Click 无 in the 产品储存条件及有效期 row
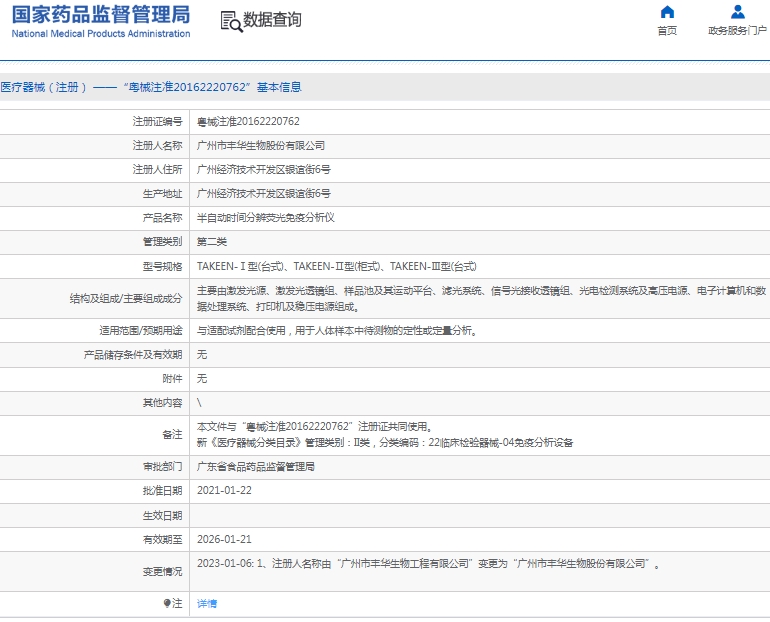 [x=202, y=354]
